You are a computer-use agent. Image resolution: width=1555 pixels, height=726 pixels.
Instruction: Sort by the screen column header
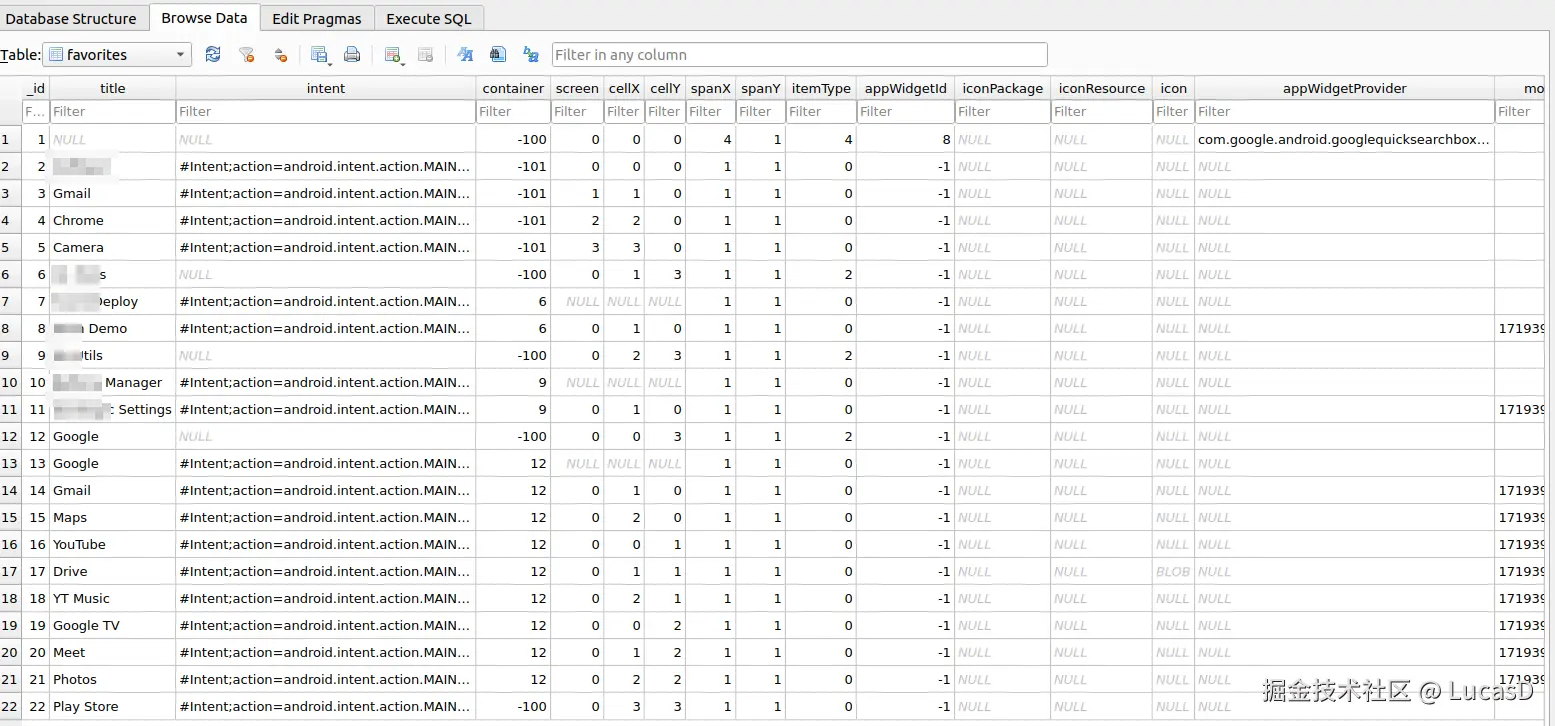(x=577, y=88)
